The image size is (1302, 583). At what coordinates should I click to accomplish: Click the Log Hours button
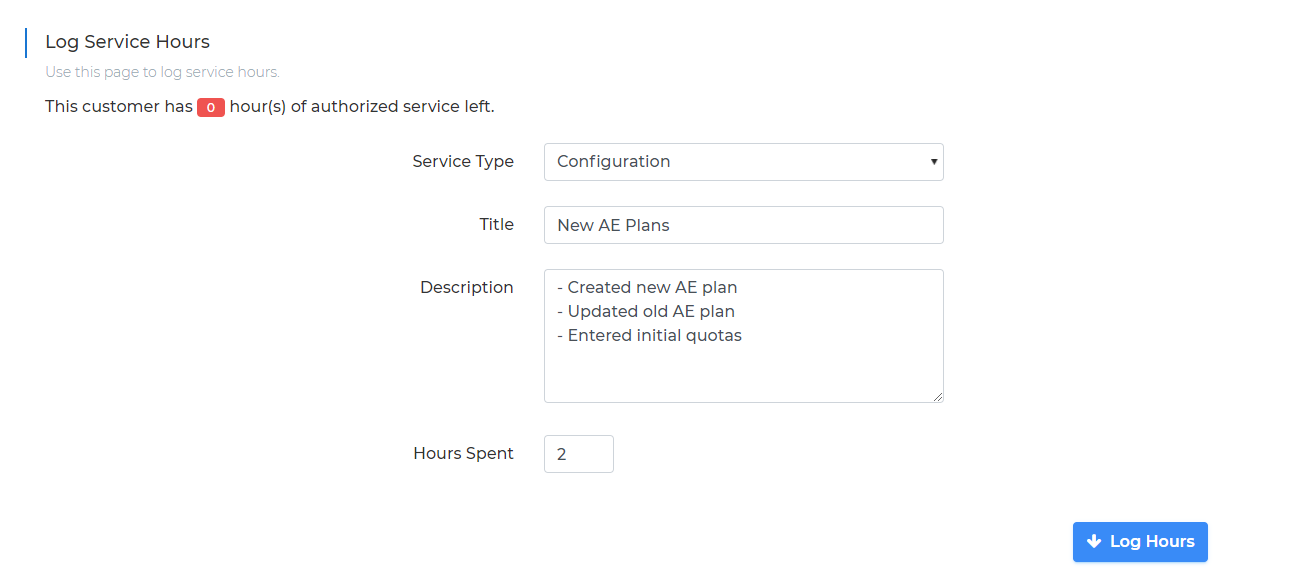1140,542
